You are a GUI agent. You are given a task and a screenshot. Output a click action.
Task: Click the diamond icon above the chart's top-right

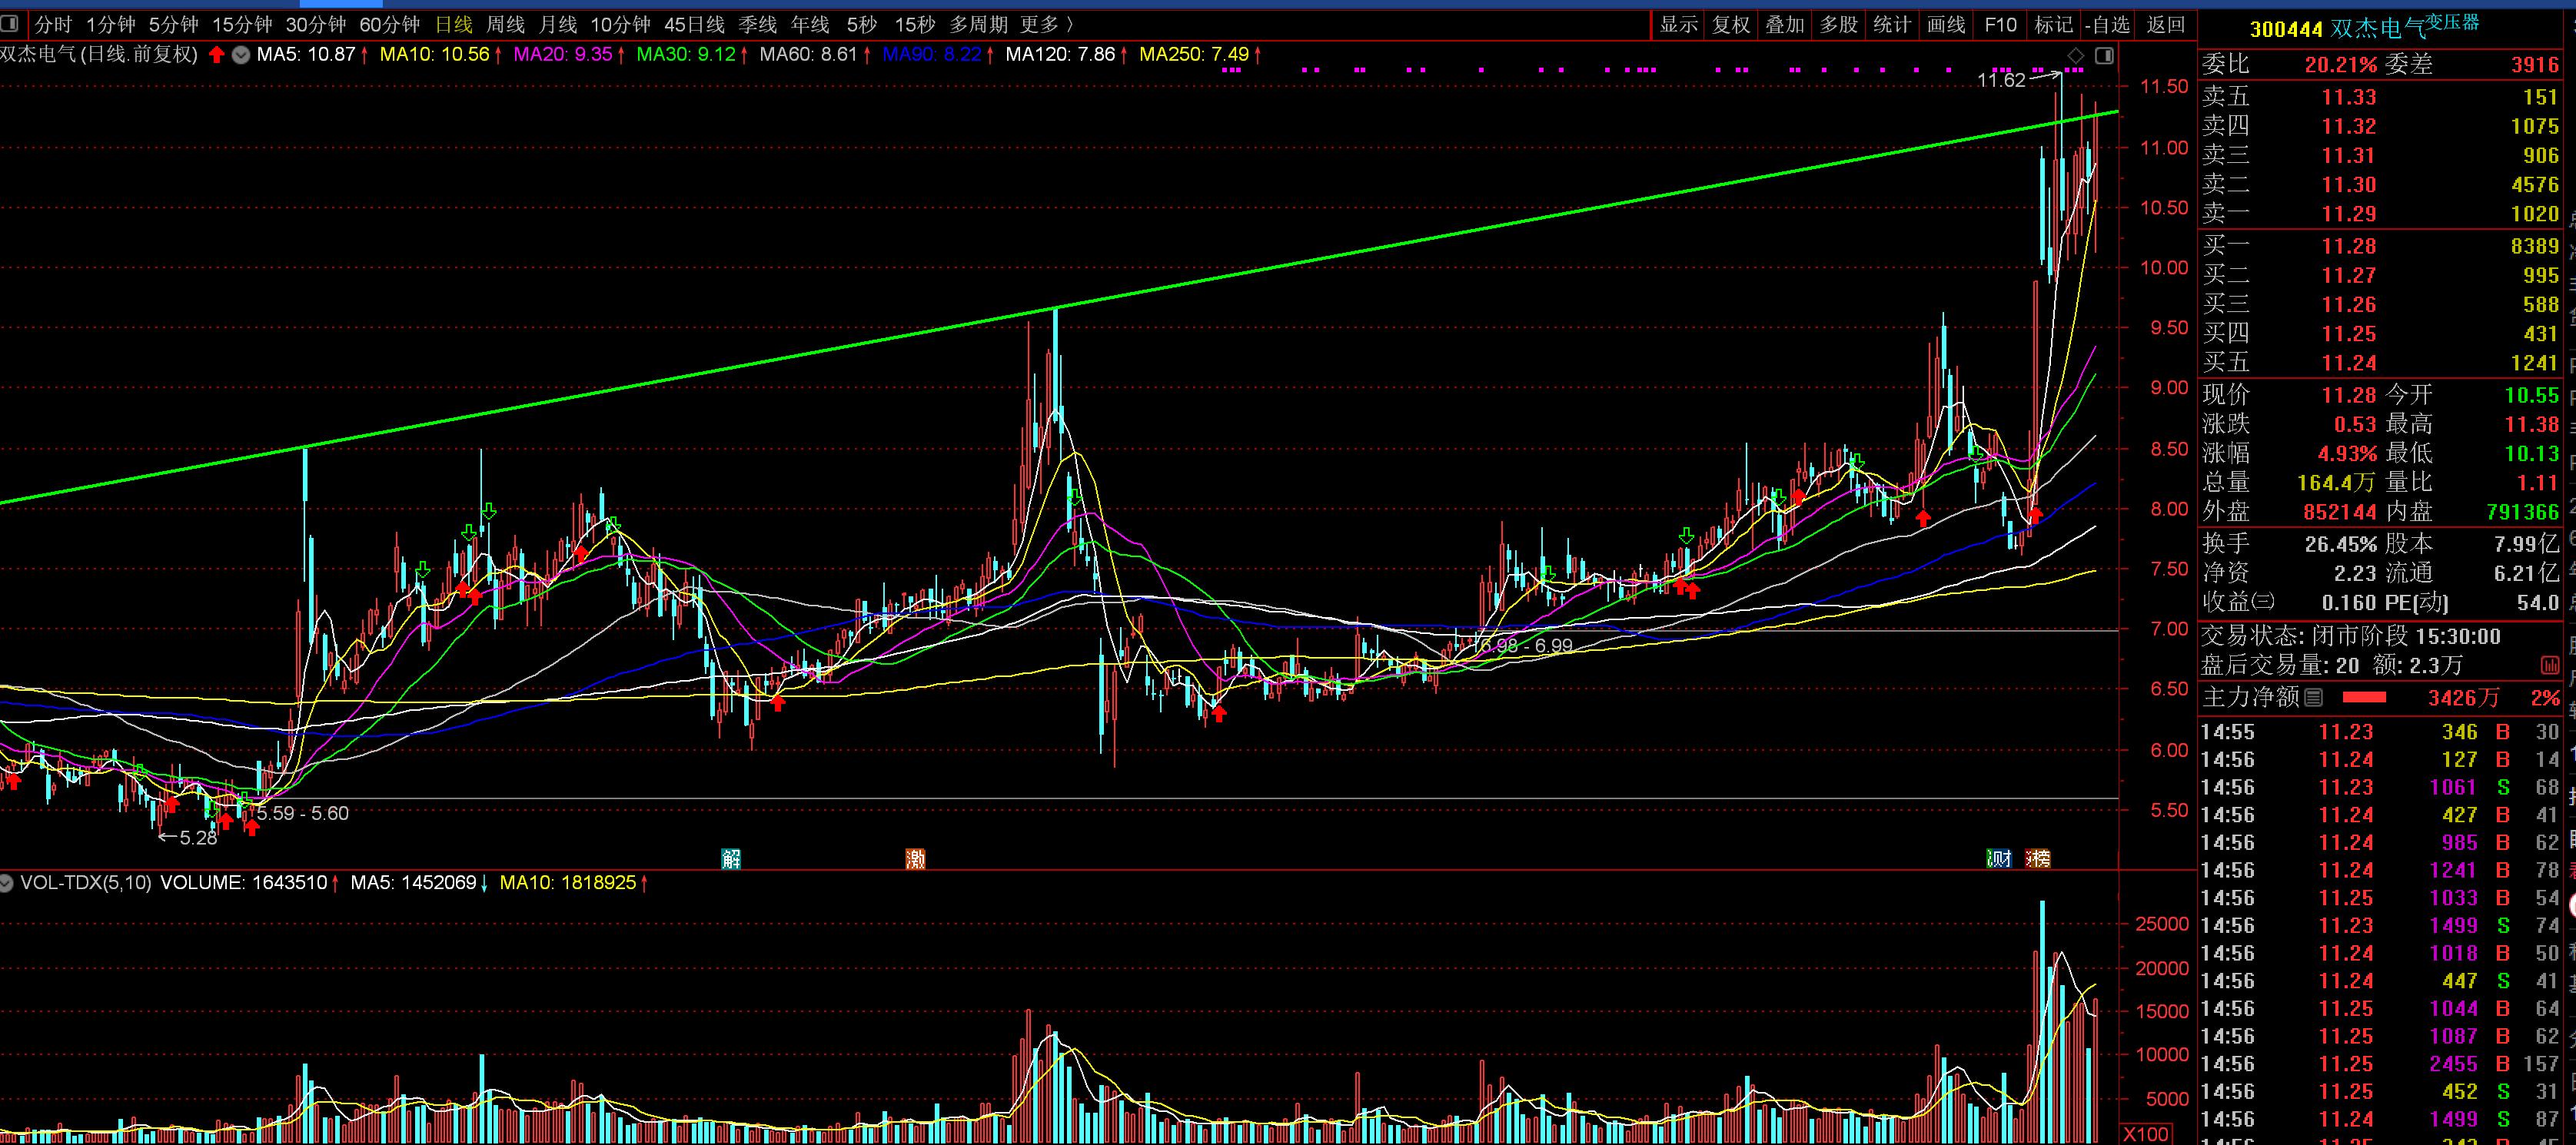point(2076,56)
